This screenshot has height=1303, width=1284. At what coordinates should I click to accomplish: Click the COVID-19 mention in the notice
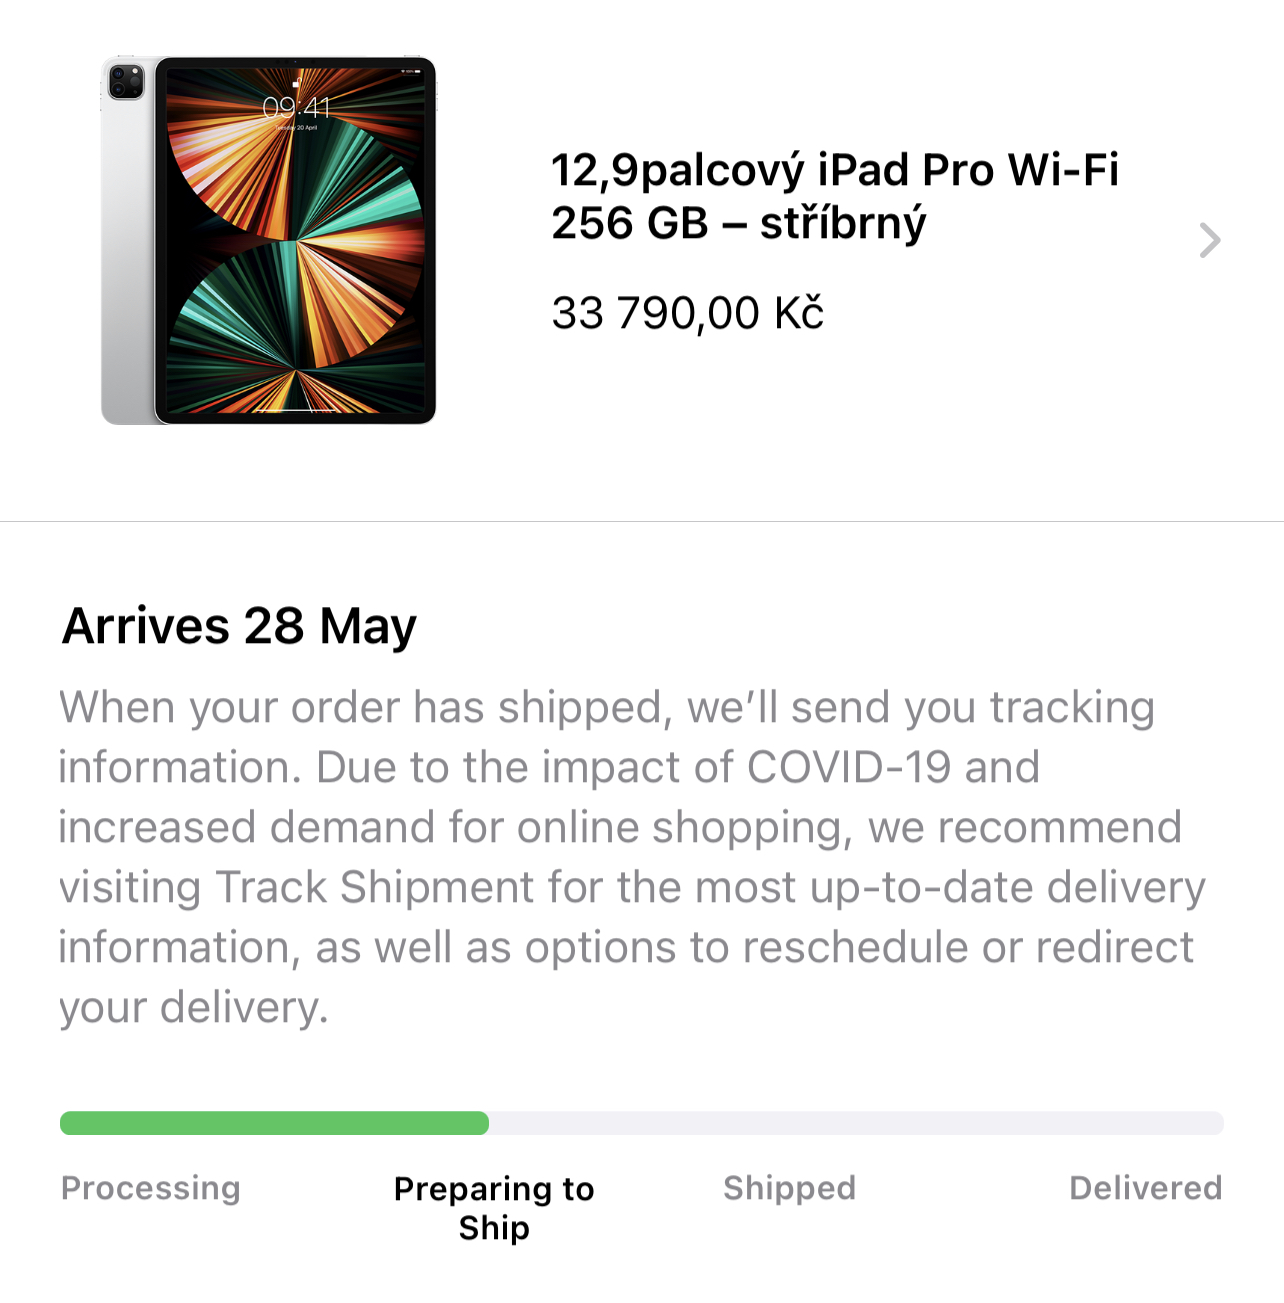click(x=849, y=767)
